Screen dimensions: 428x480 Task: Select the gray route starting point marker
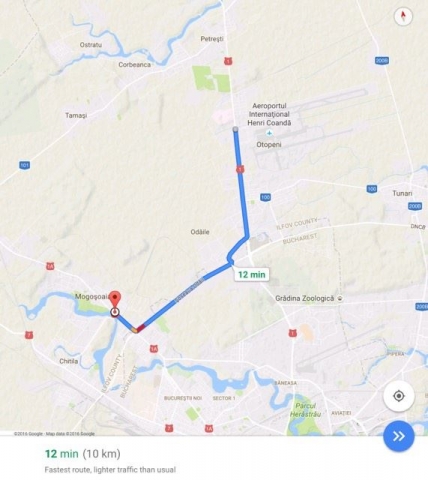(x=235, y=129)
